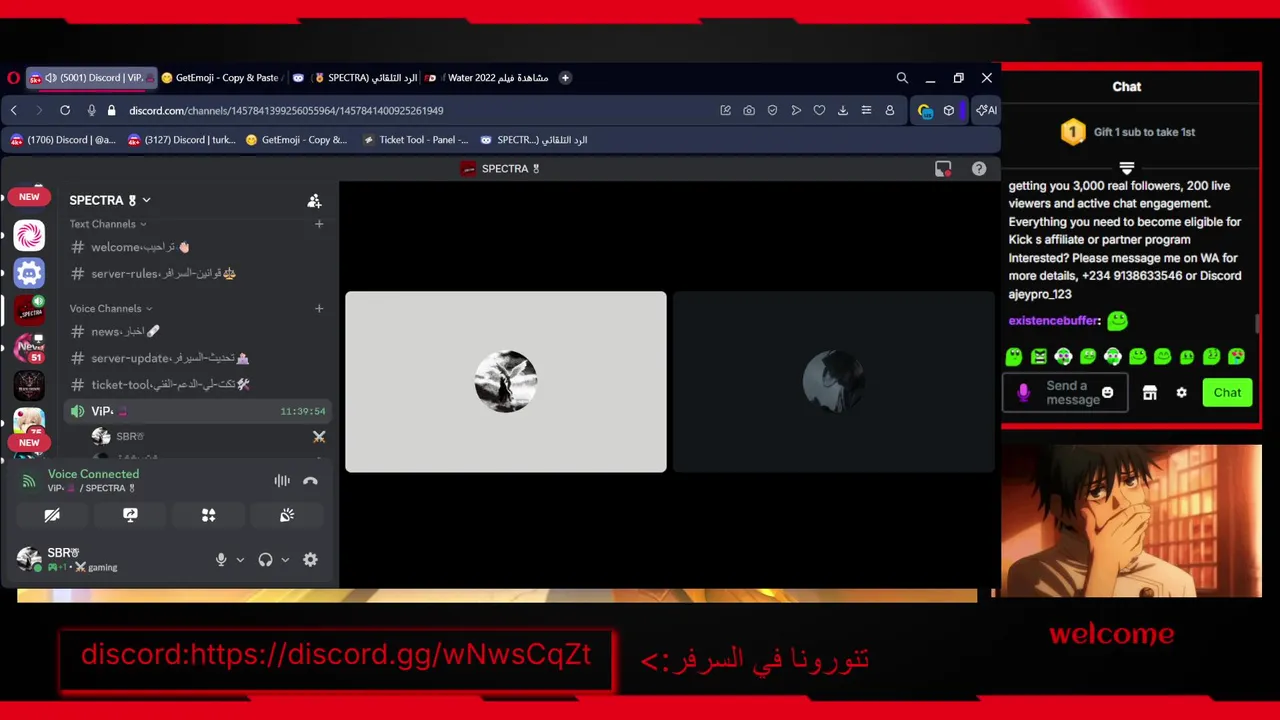The height and width of the screenshot is (720, 1280).
Task: Take browser snapshot with camera icon
Action: coord(749,110)
